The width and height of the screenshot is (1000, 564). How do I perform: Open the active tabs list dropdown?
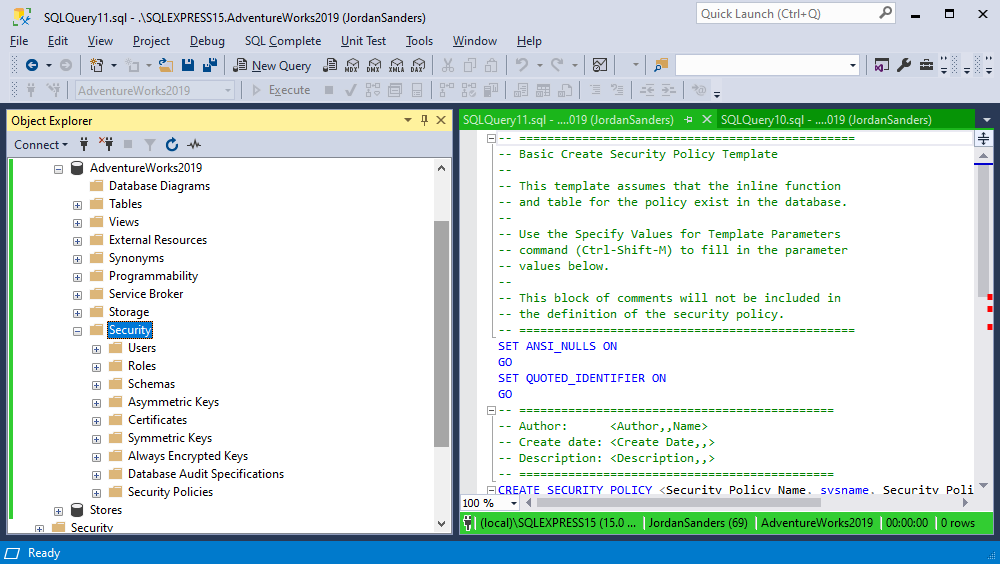tap(987, 120)
